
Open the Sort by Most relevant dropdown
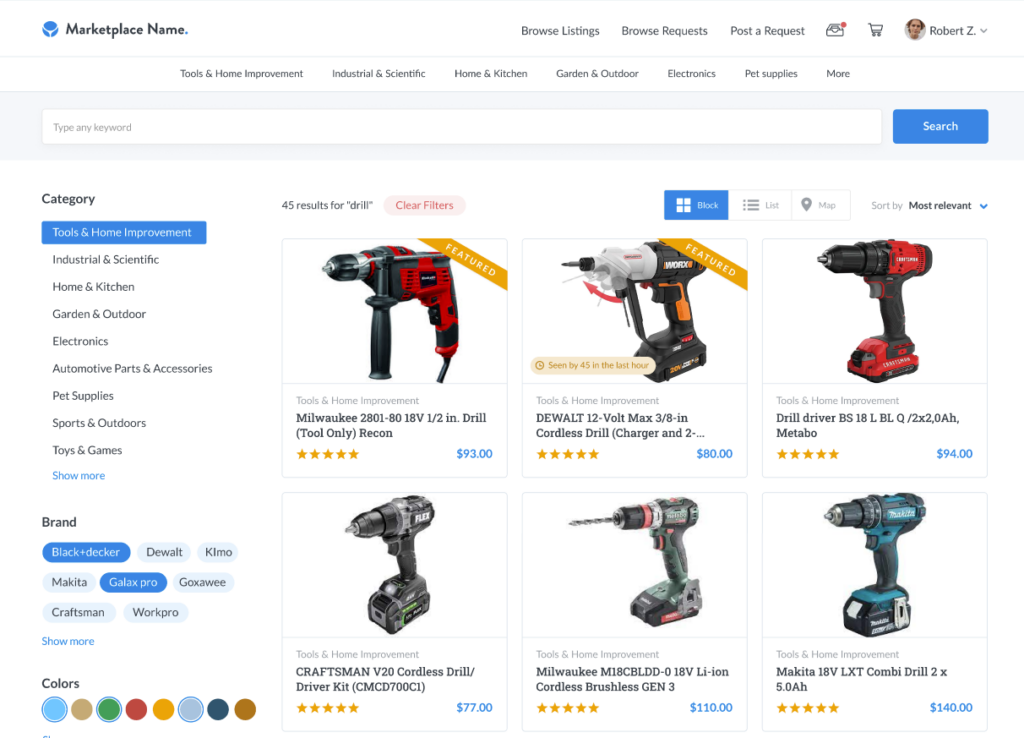pos(948,206)
